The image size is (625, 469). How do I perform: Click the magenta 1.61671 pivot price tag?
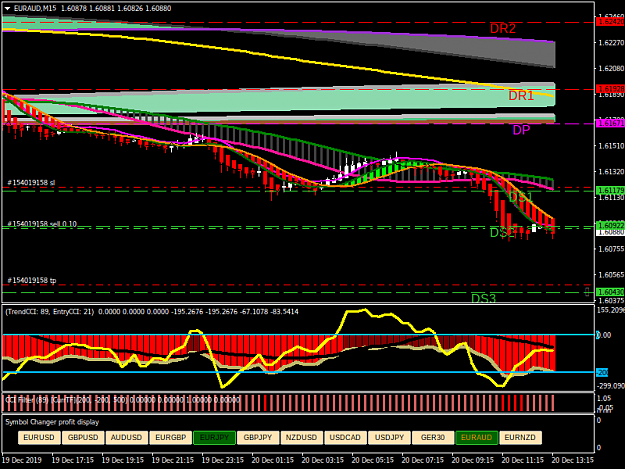pos(610,123)
